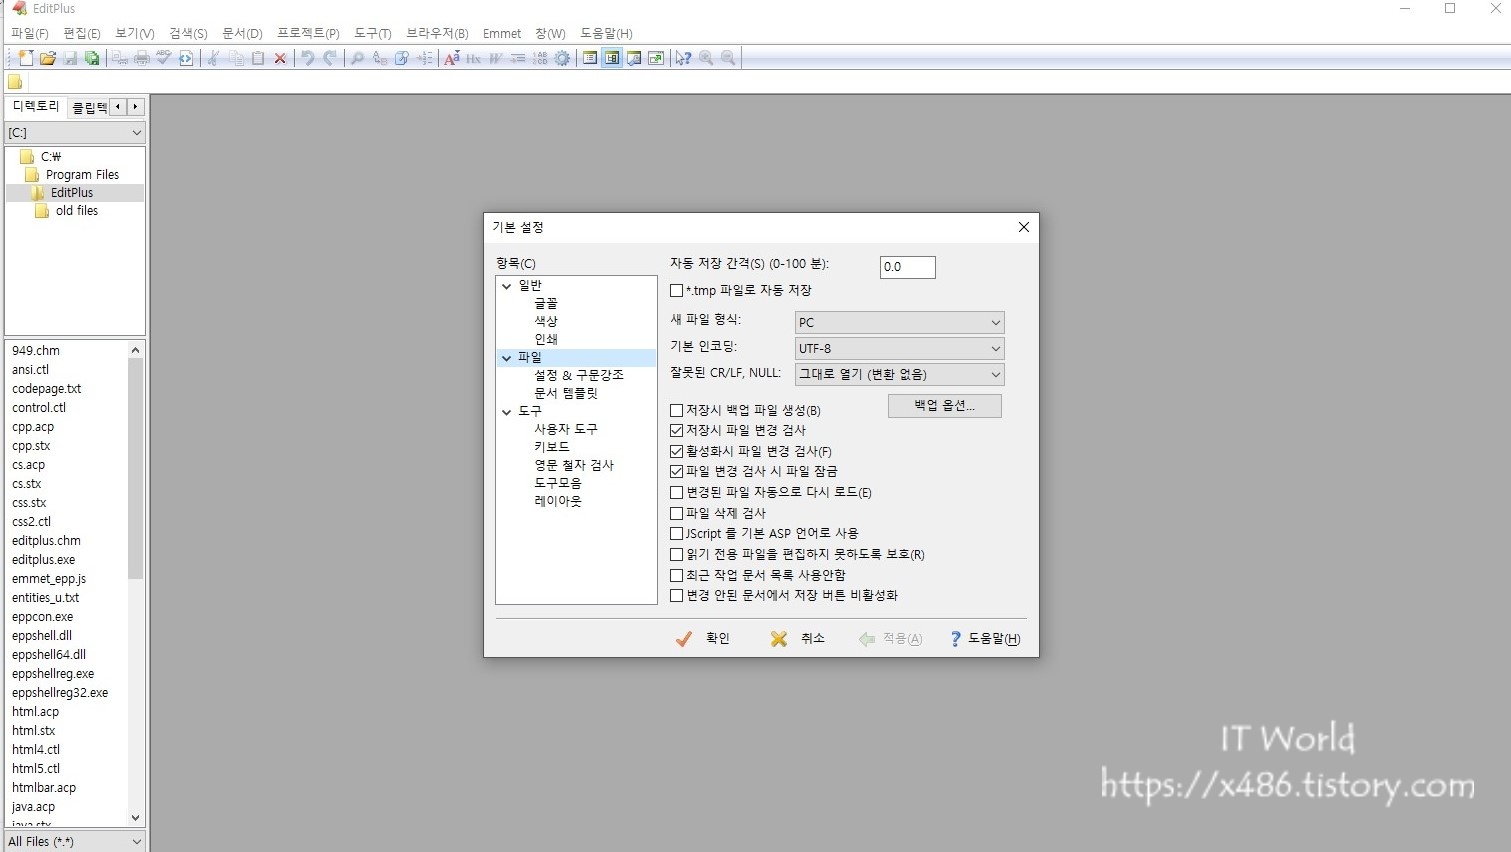Click the ABC spell check icon
Image resolution: width=1511 pixels, height=852 pixels.
164,58
